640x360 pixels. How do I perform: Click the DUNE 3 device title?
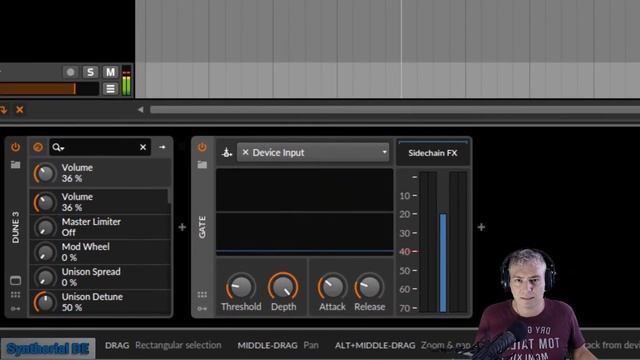pos(16,227)
